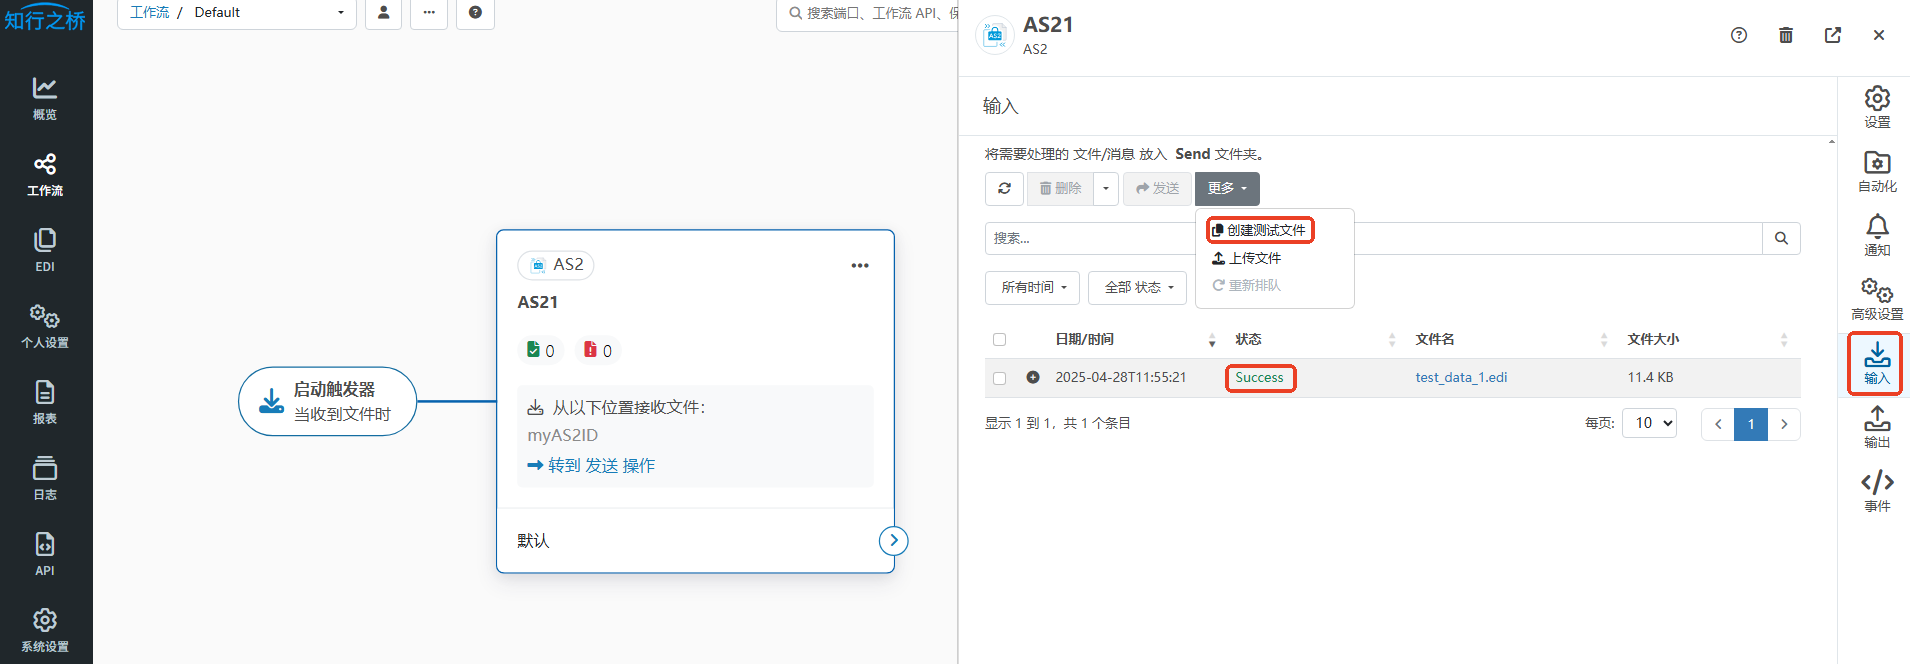Screen dimensions: 1910x664
Task: Open the 输出 output tab
Action: tap(1877, 427)
